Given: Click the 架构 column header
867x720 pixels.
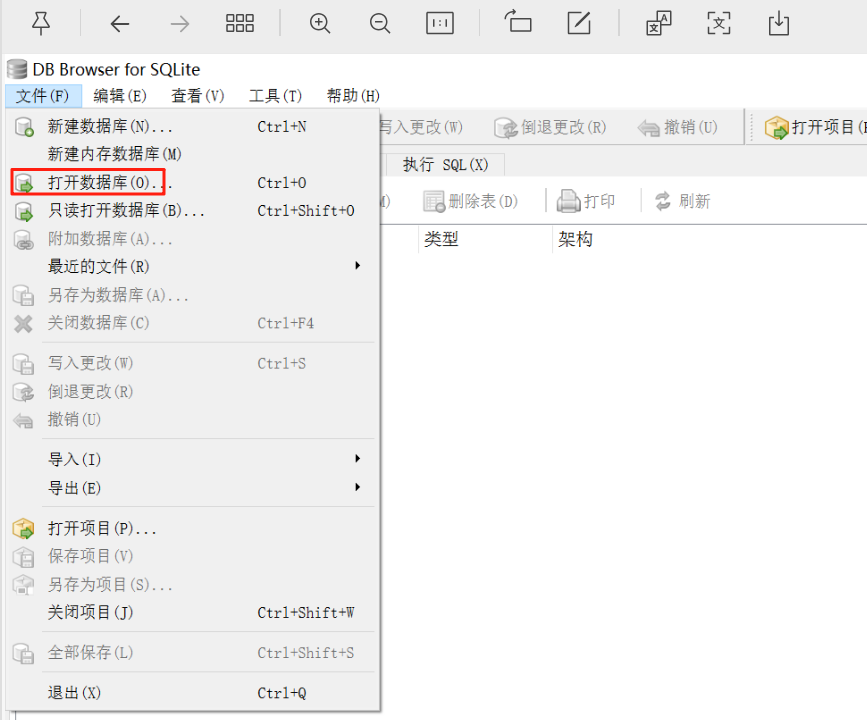Looking at the screenshot, I should click(575, 239).
